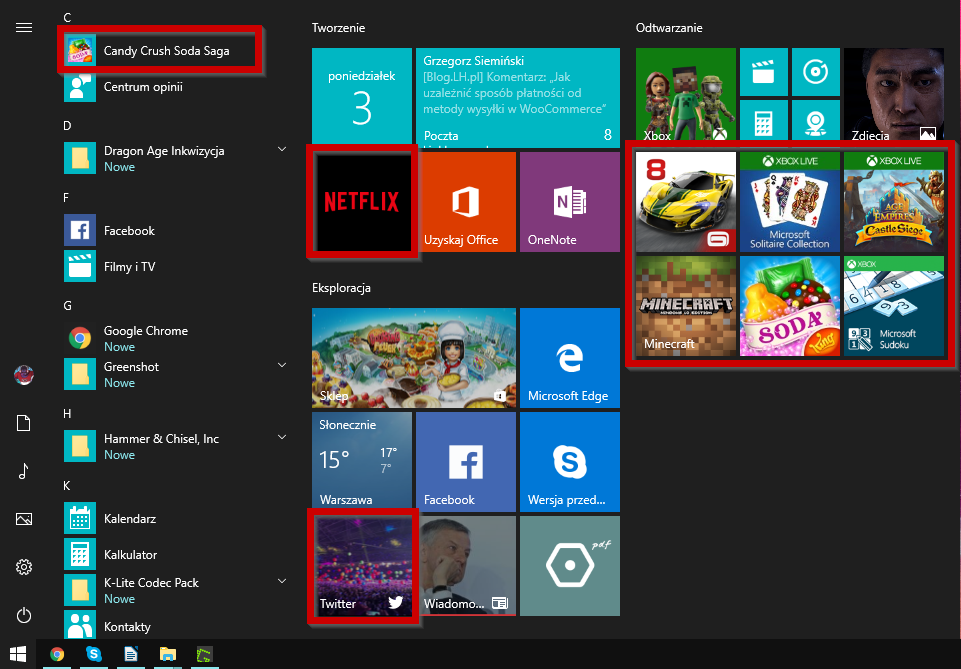The image size is (961, 669).
Task: Open small Filmy clapperboard tile
Action: tap(764, 72)
